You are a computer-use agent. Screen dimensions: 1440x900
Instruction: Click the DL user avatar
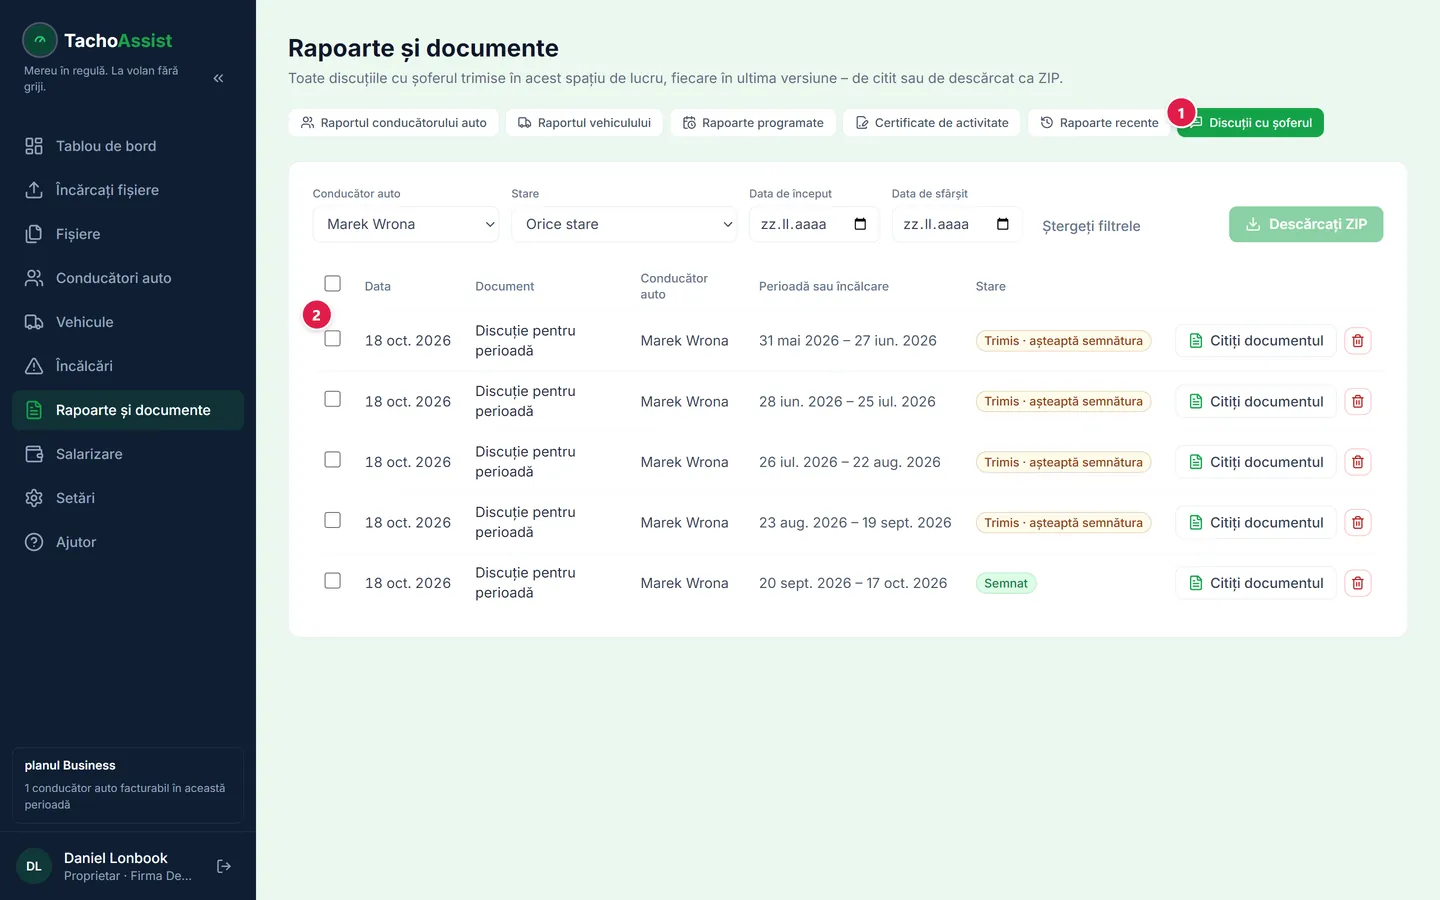pos(34,866)
